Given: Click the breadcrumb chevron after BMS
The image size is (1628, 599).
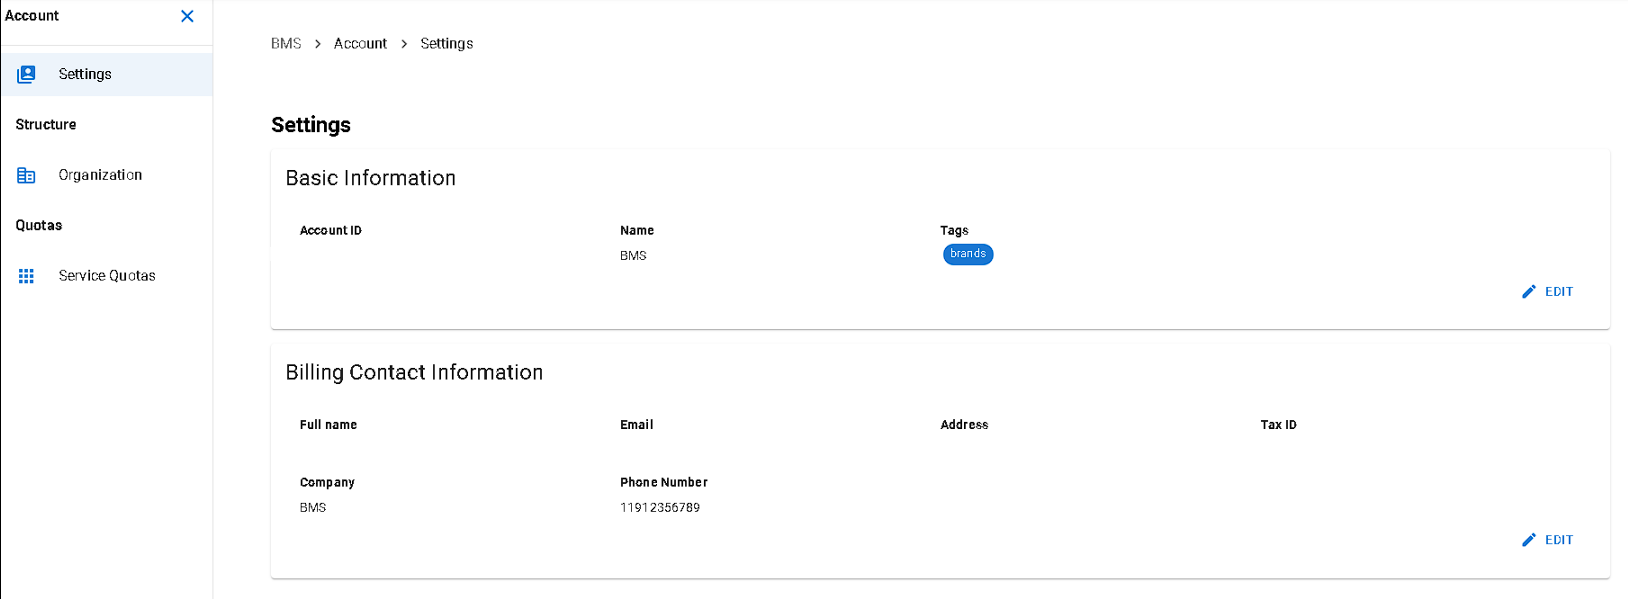Looking at the screenshot, I should pos(318,44).
